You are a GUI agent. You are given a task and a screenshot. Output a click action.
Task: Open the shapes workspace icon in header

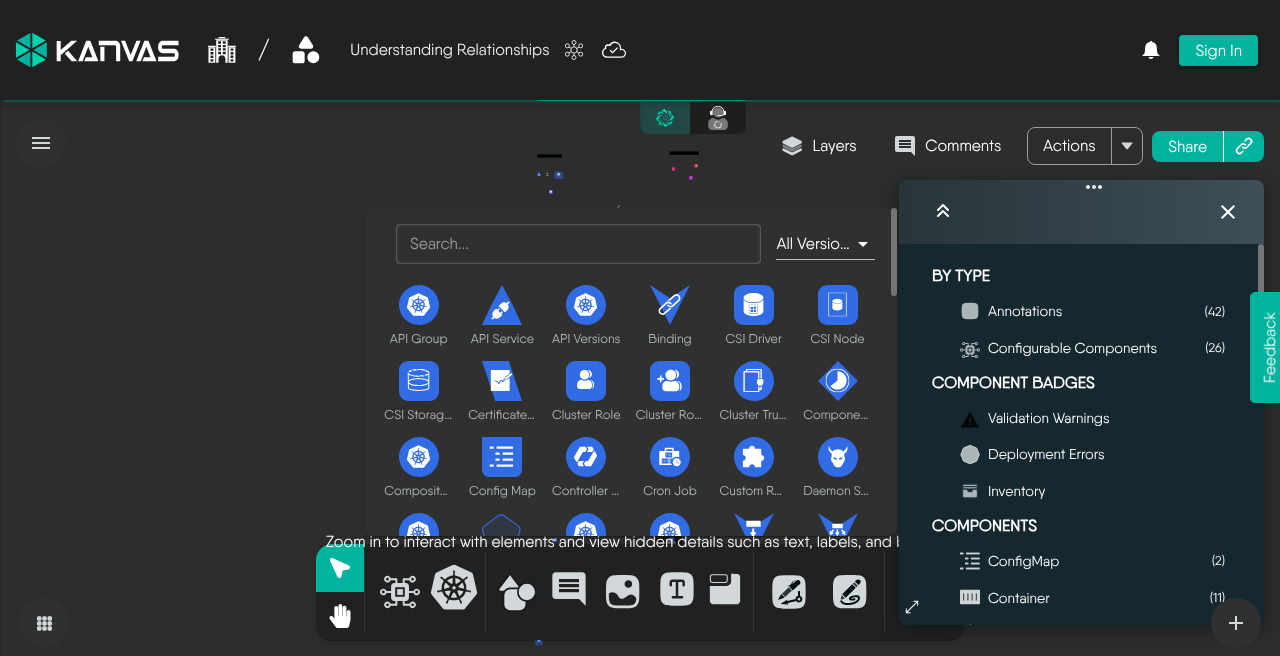[306, 50]
